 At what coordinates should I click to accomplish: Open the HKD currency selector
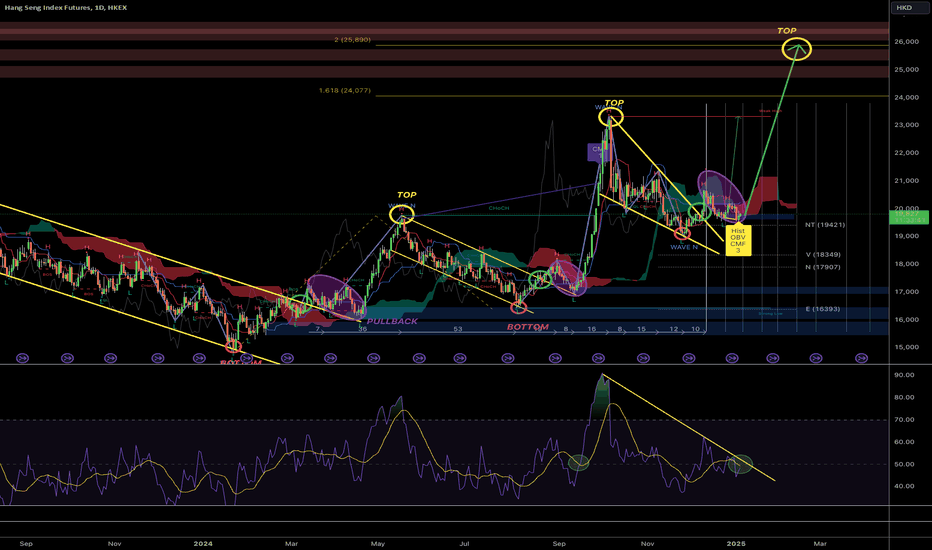pyautogui.click(x=904, y=8)
